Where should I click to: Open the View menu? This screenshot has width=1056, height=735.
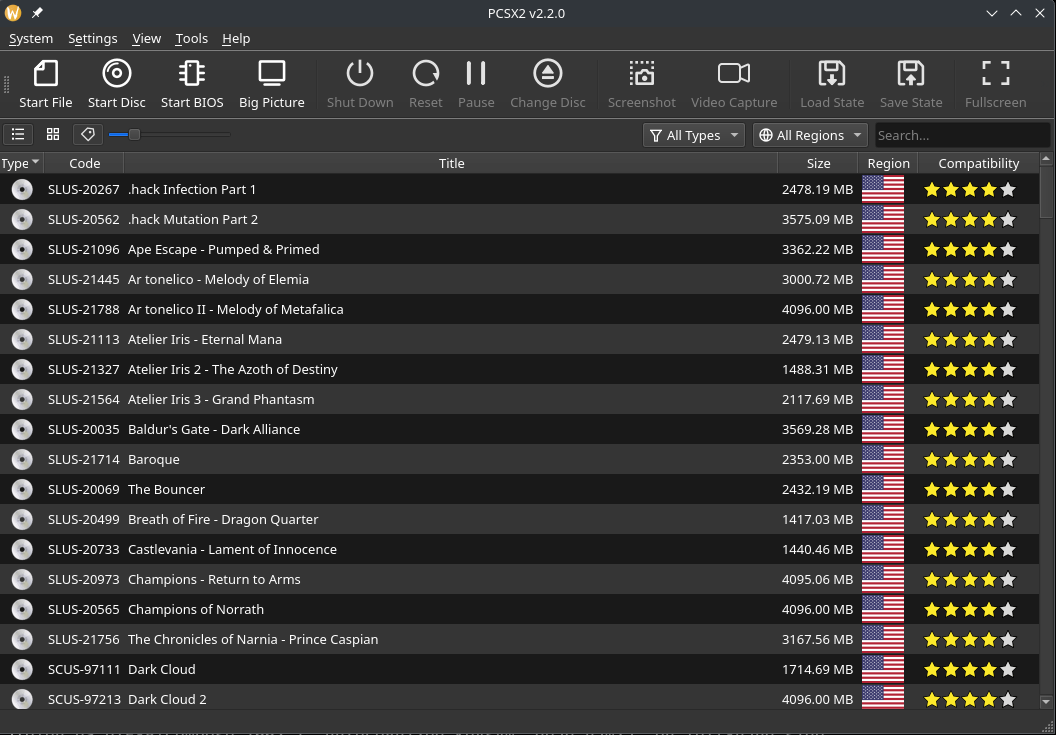[146, 38]
